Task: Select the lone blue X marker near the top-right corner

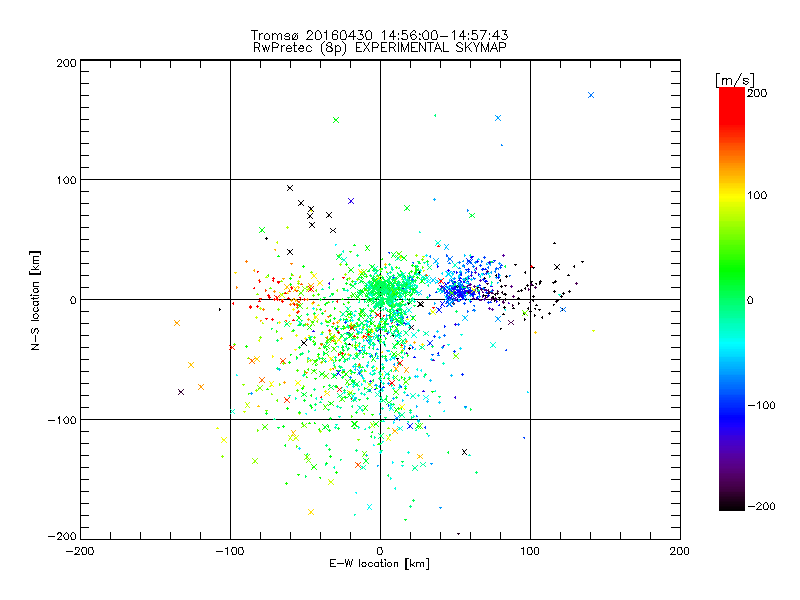Action: tap(591, 95)
